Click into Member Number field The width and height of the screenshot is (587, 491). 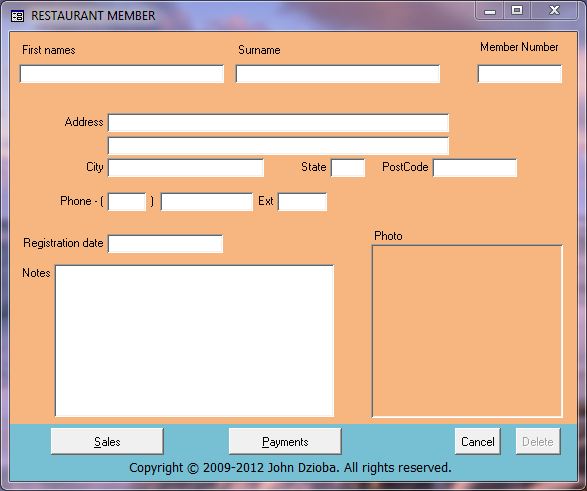click(520, 74)
